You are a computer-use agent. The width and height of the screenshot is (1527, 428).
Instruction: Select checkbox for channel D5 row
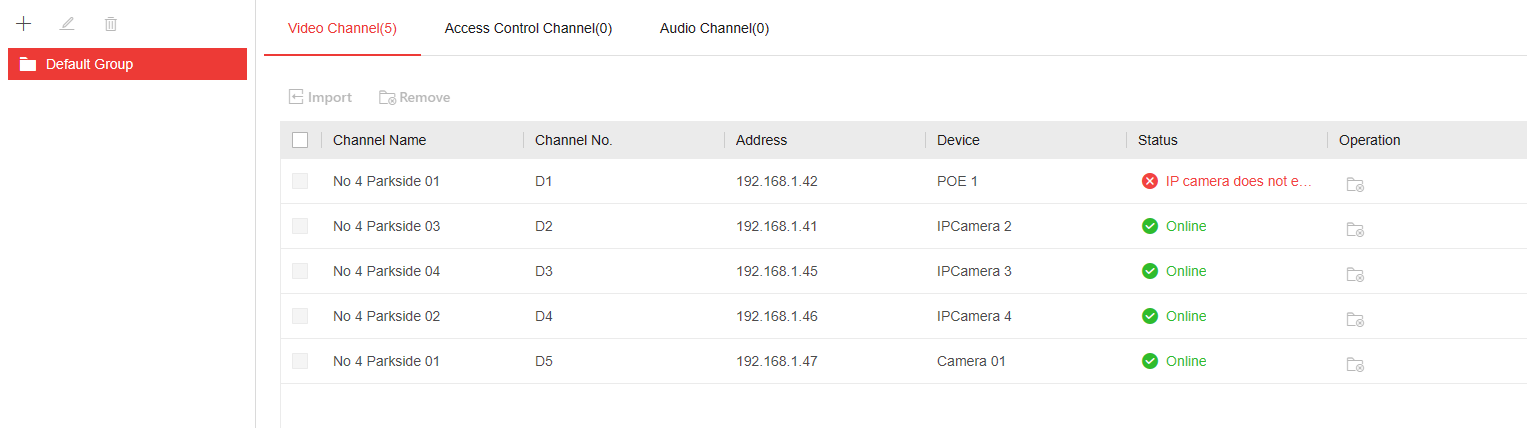point(300,361)
